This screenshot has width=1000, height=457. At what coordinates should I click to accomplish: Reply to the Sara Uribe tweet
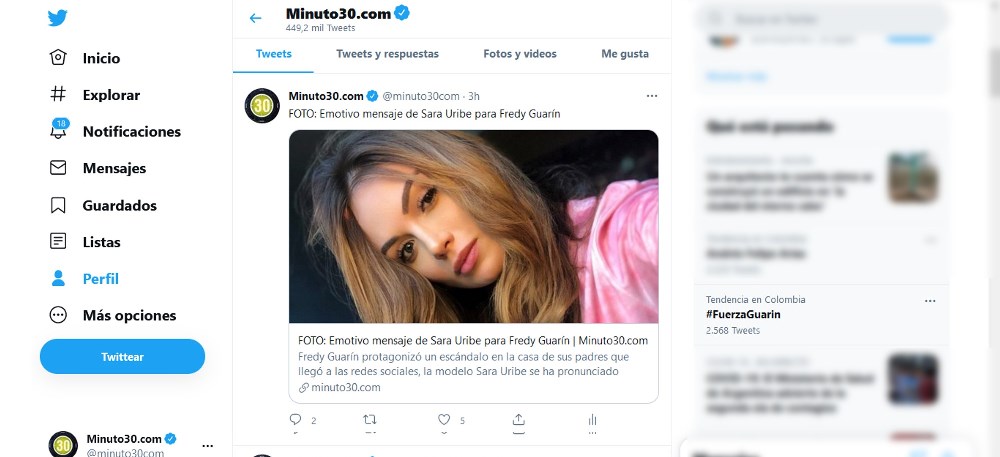(296, 420)
